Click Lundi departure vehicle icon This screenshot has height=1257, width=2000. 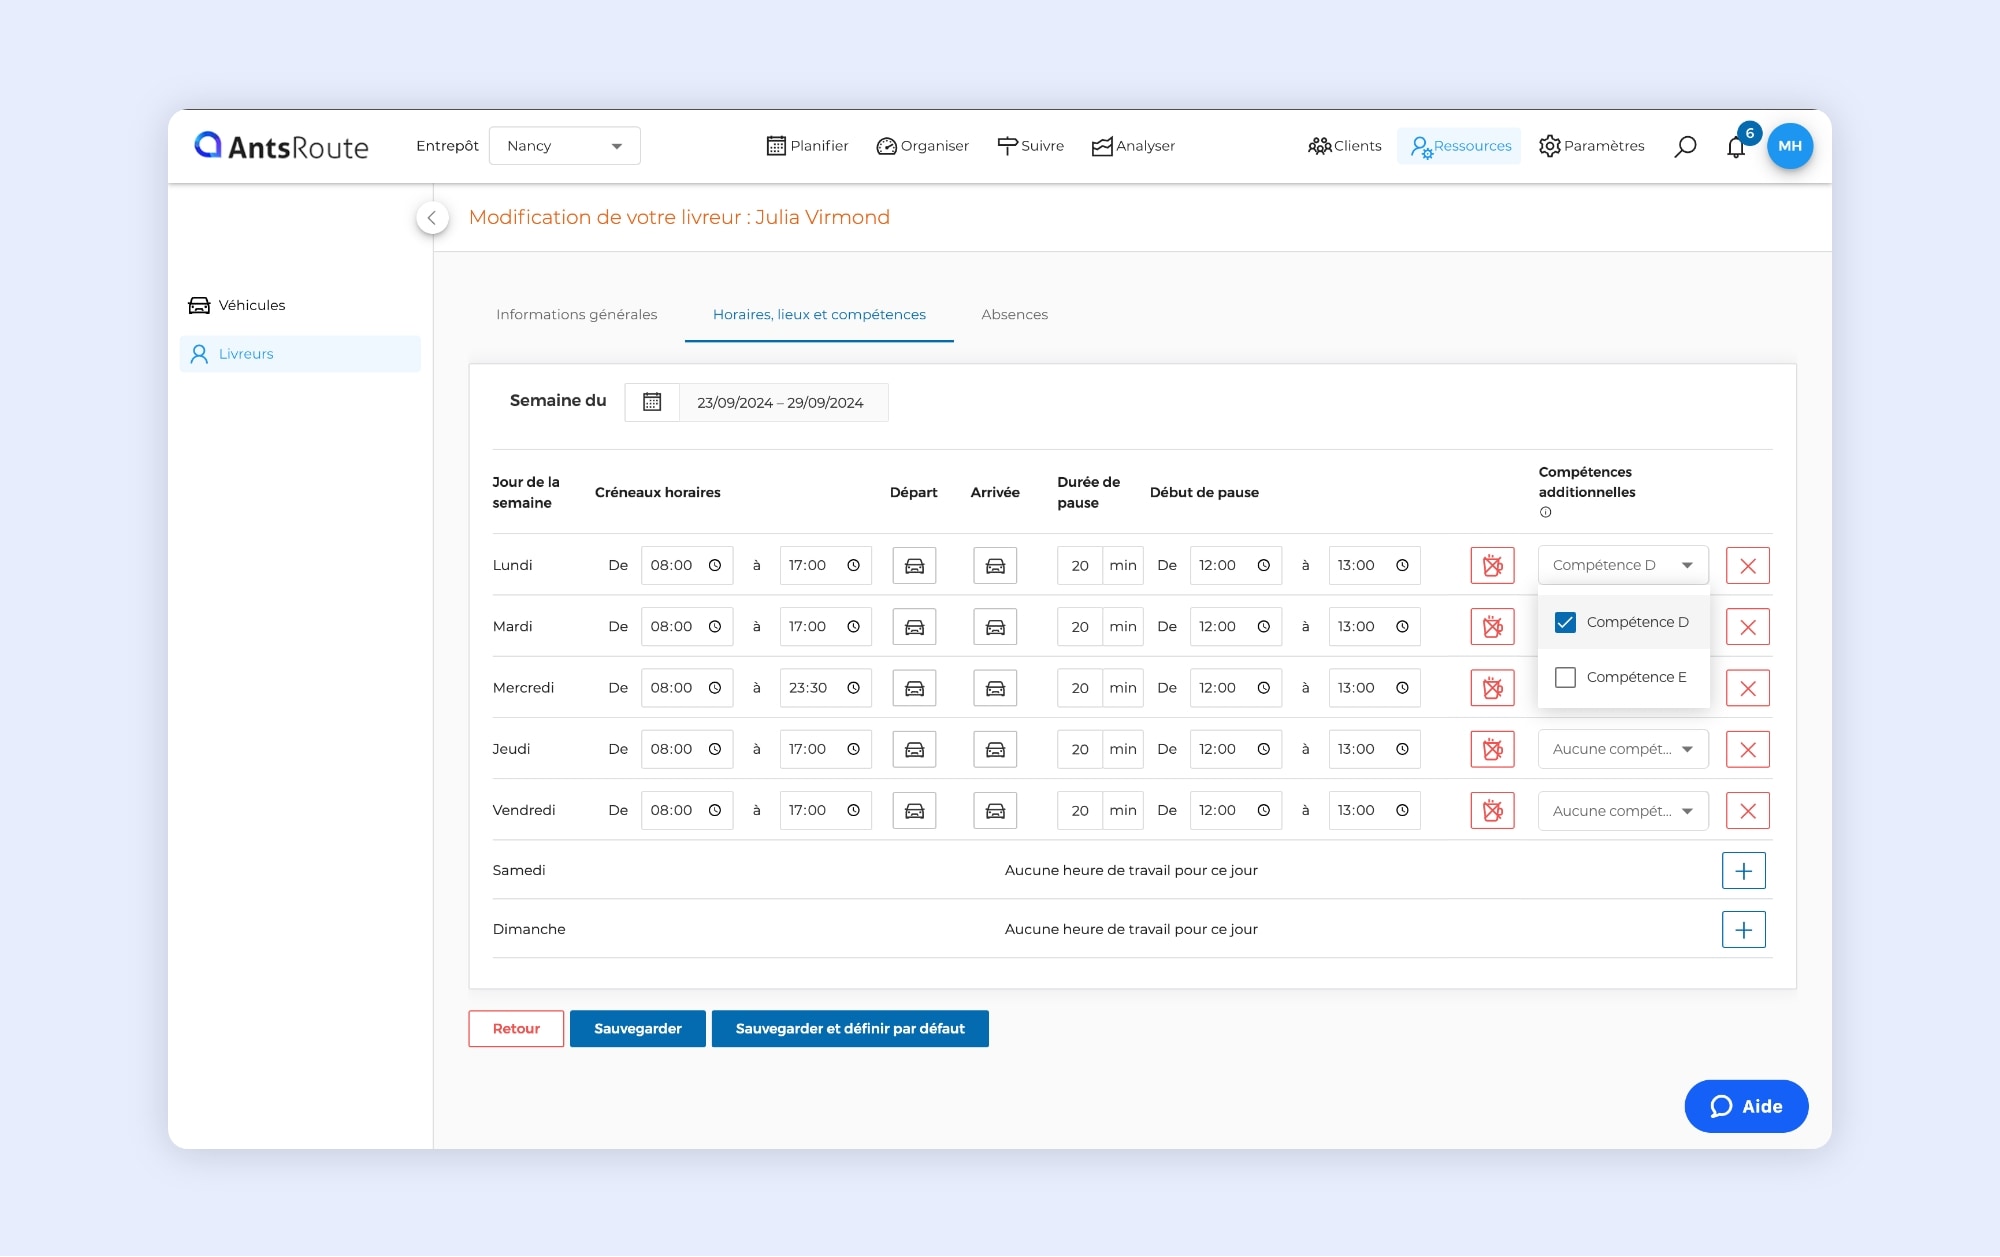click(x=914, y=565)
